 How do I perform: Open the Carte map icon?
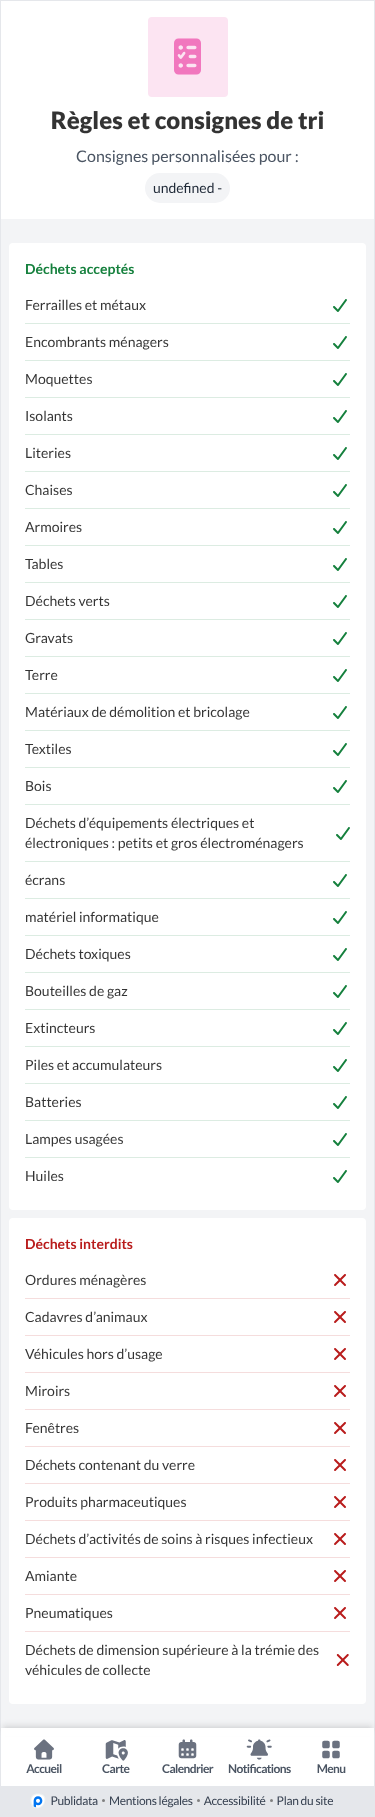(x=116, y=1749)
